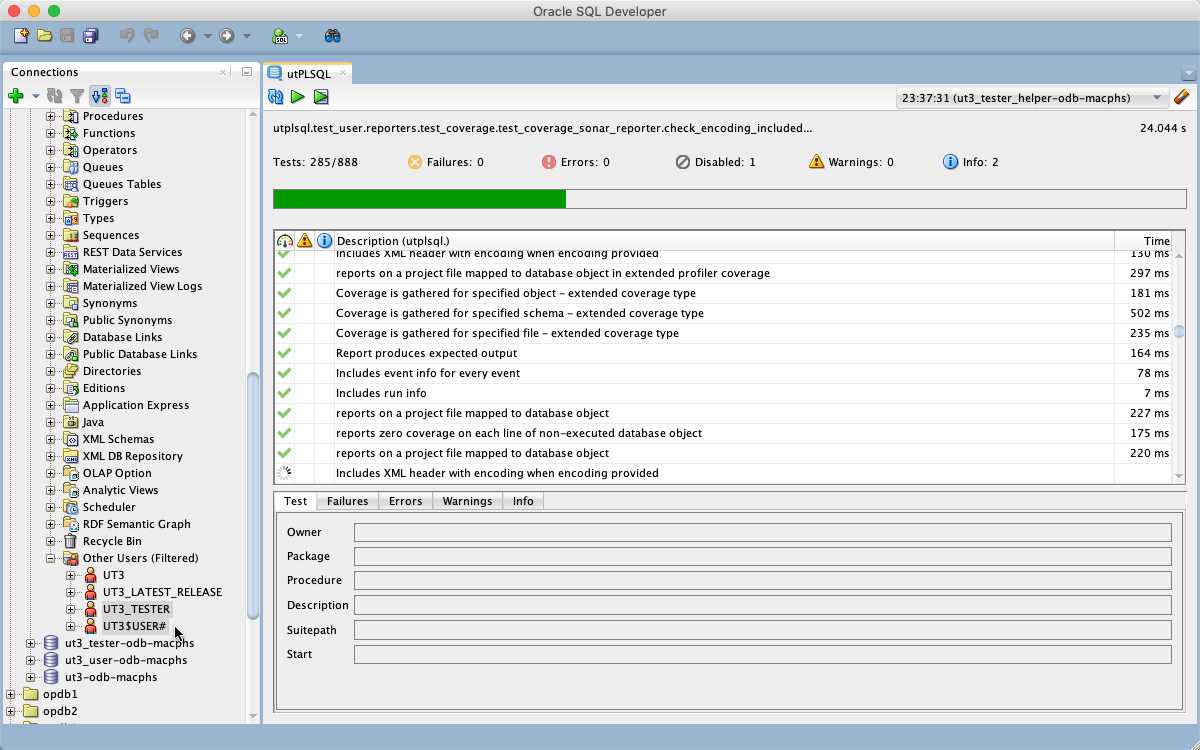Click the Owner field
The width and height of the screenshot is (1200, 750).
point(762,532)
